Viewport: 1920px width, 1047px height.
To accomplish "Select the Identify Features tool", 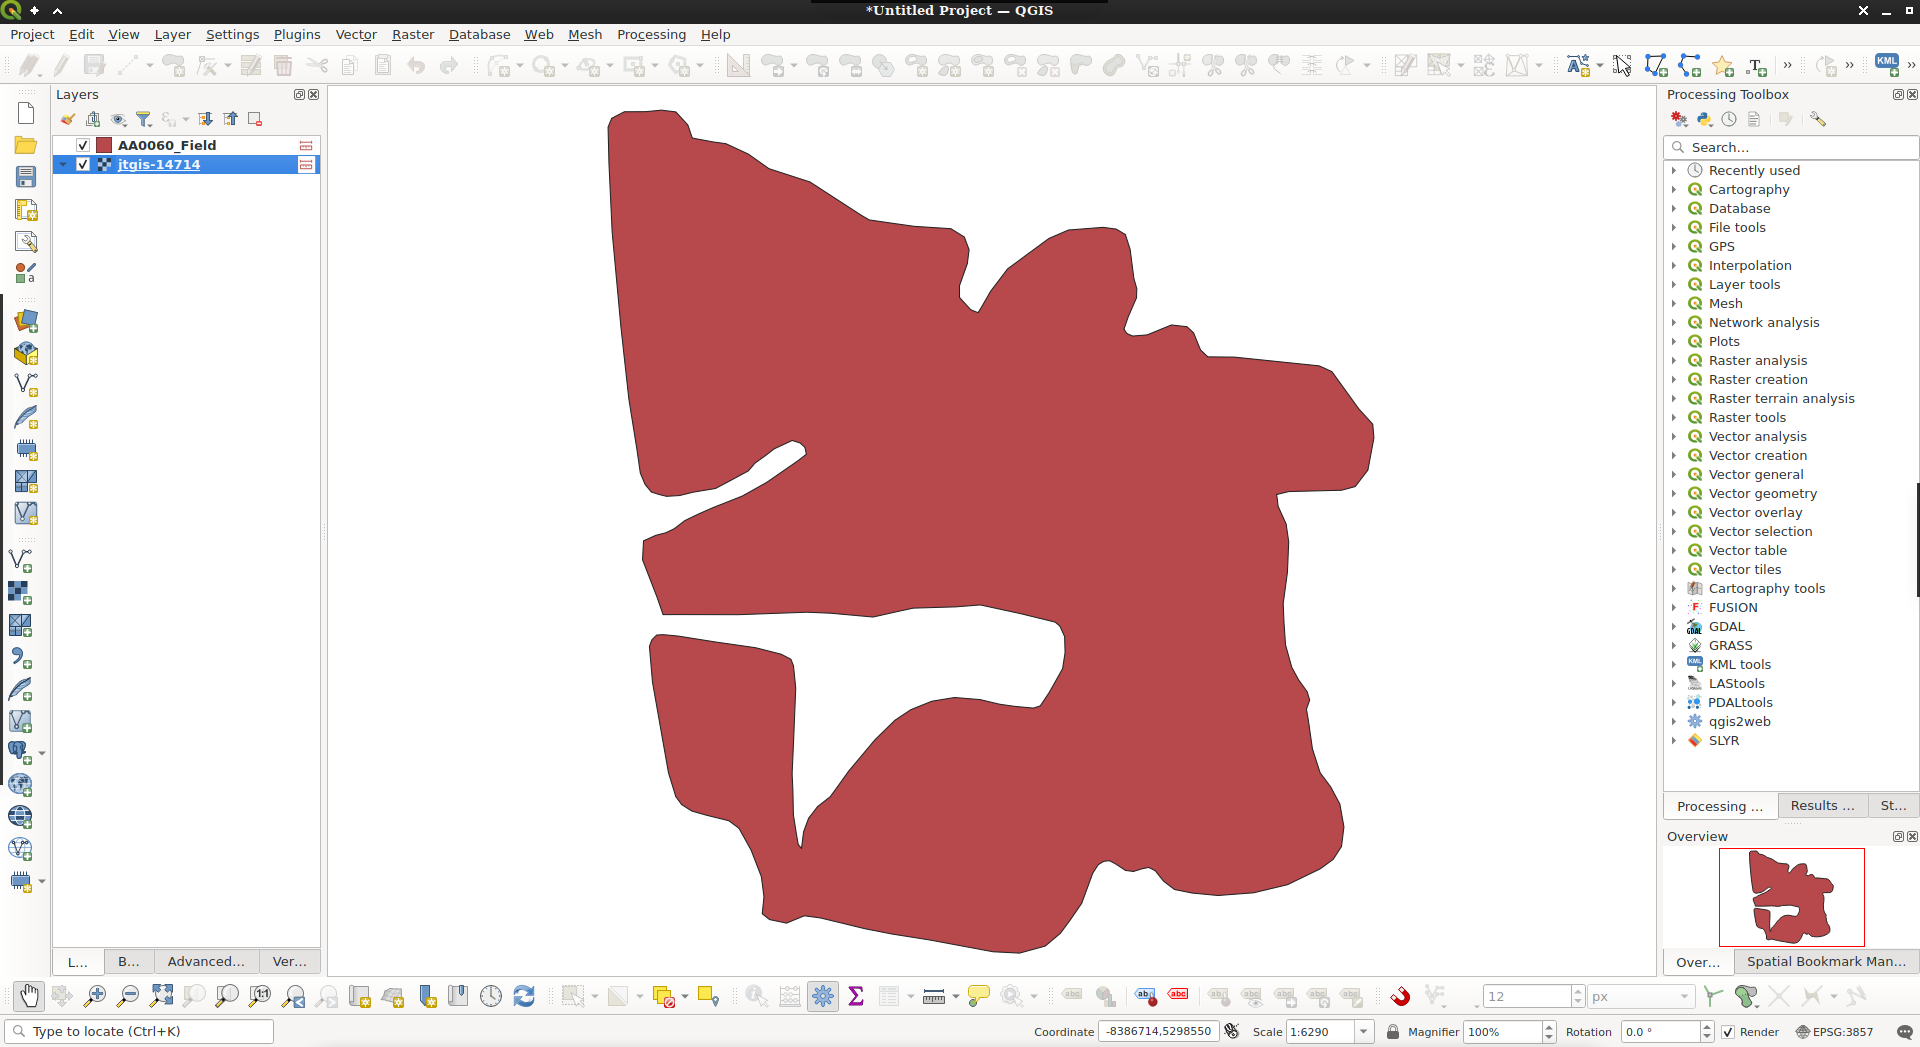I will 757,995.
